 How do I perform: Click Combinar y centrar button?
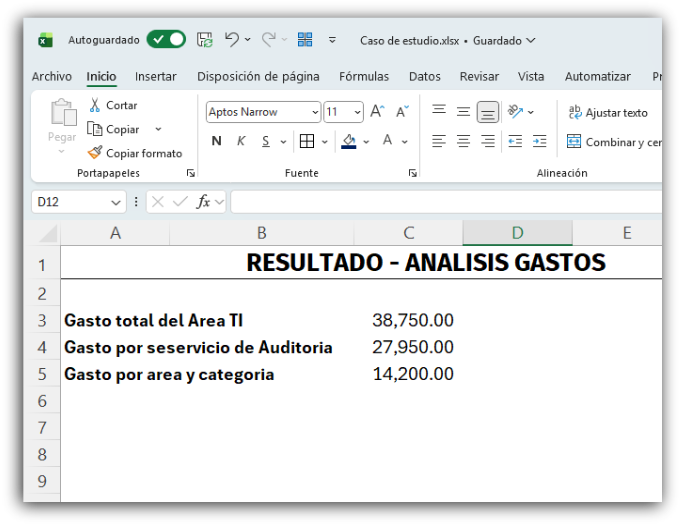point(614,142)
